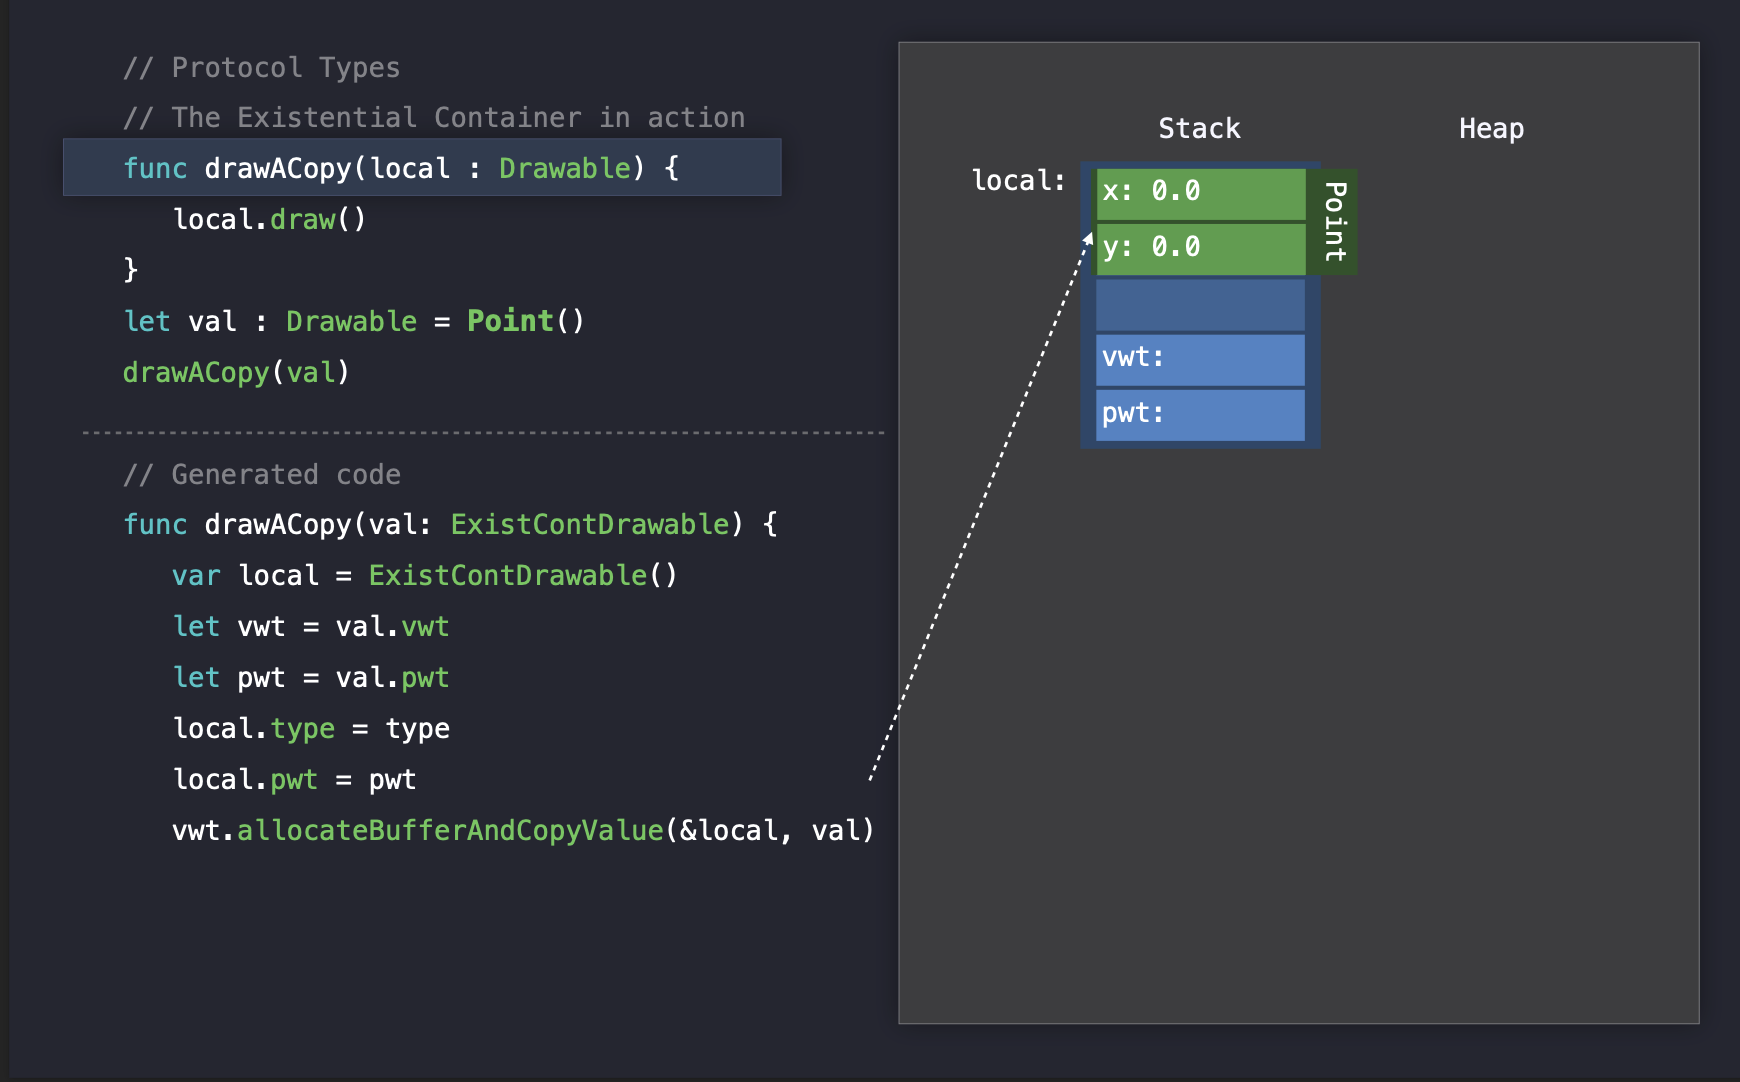Click the 'Heap' heading in diagram
This screenshot has width=1740, height=1082.
pos(1491,128)
